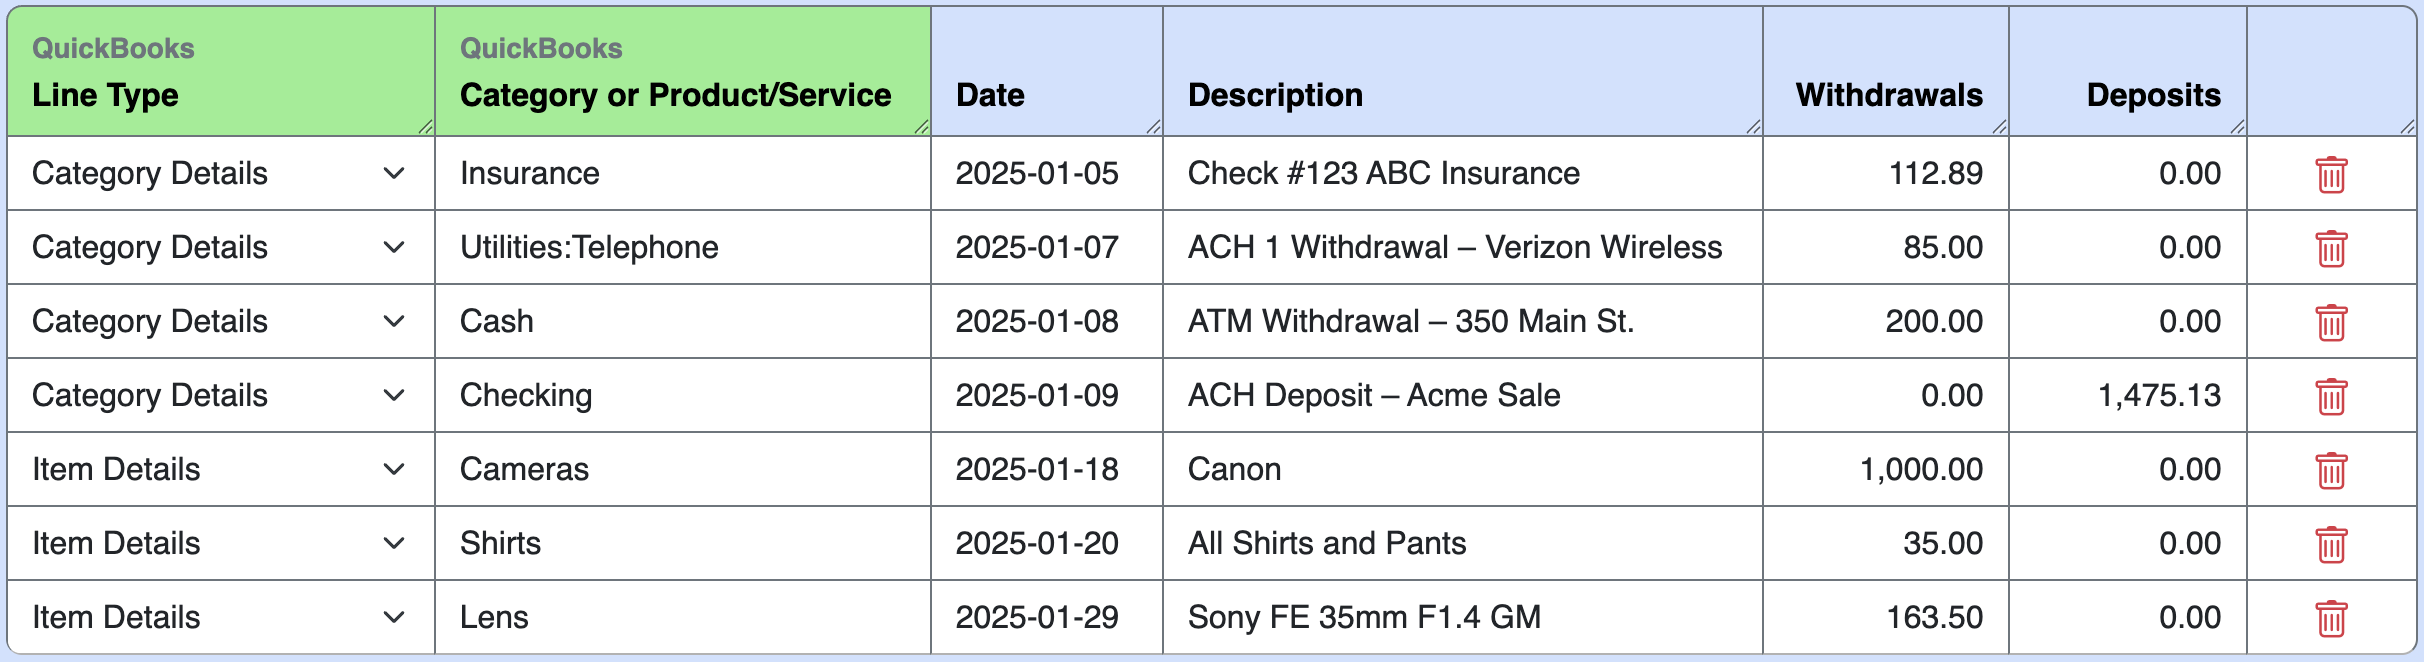Select the 2025-01-20 date cell

click(x=1047, y=543)
